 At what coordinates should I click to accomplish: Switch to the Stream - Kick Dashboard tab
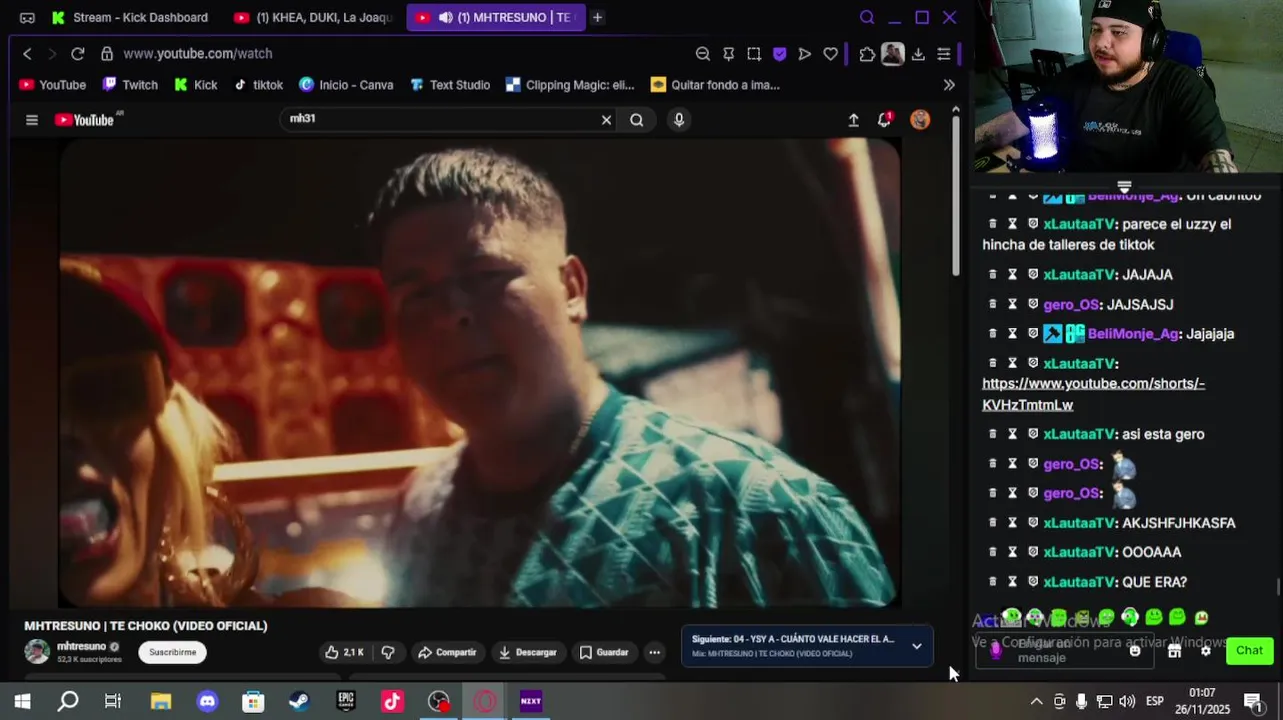click(x=130, y=17)
